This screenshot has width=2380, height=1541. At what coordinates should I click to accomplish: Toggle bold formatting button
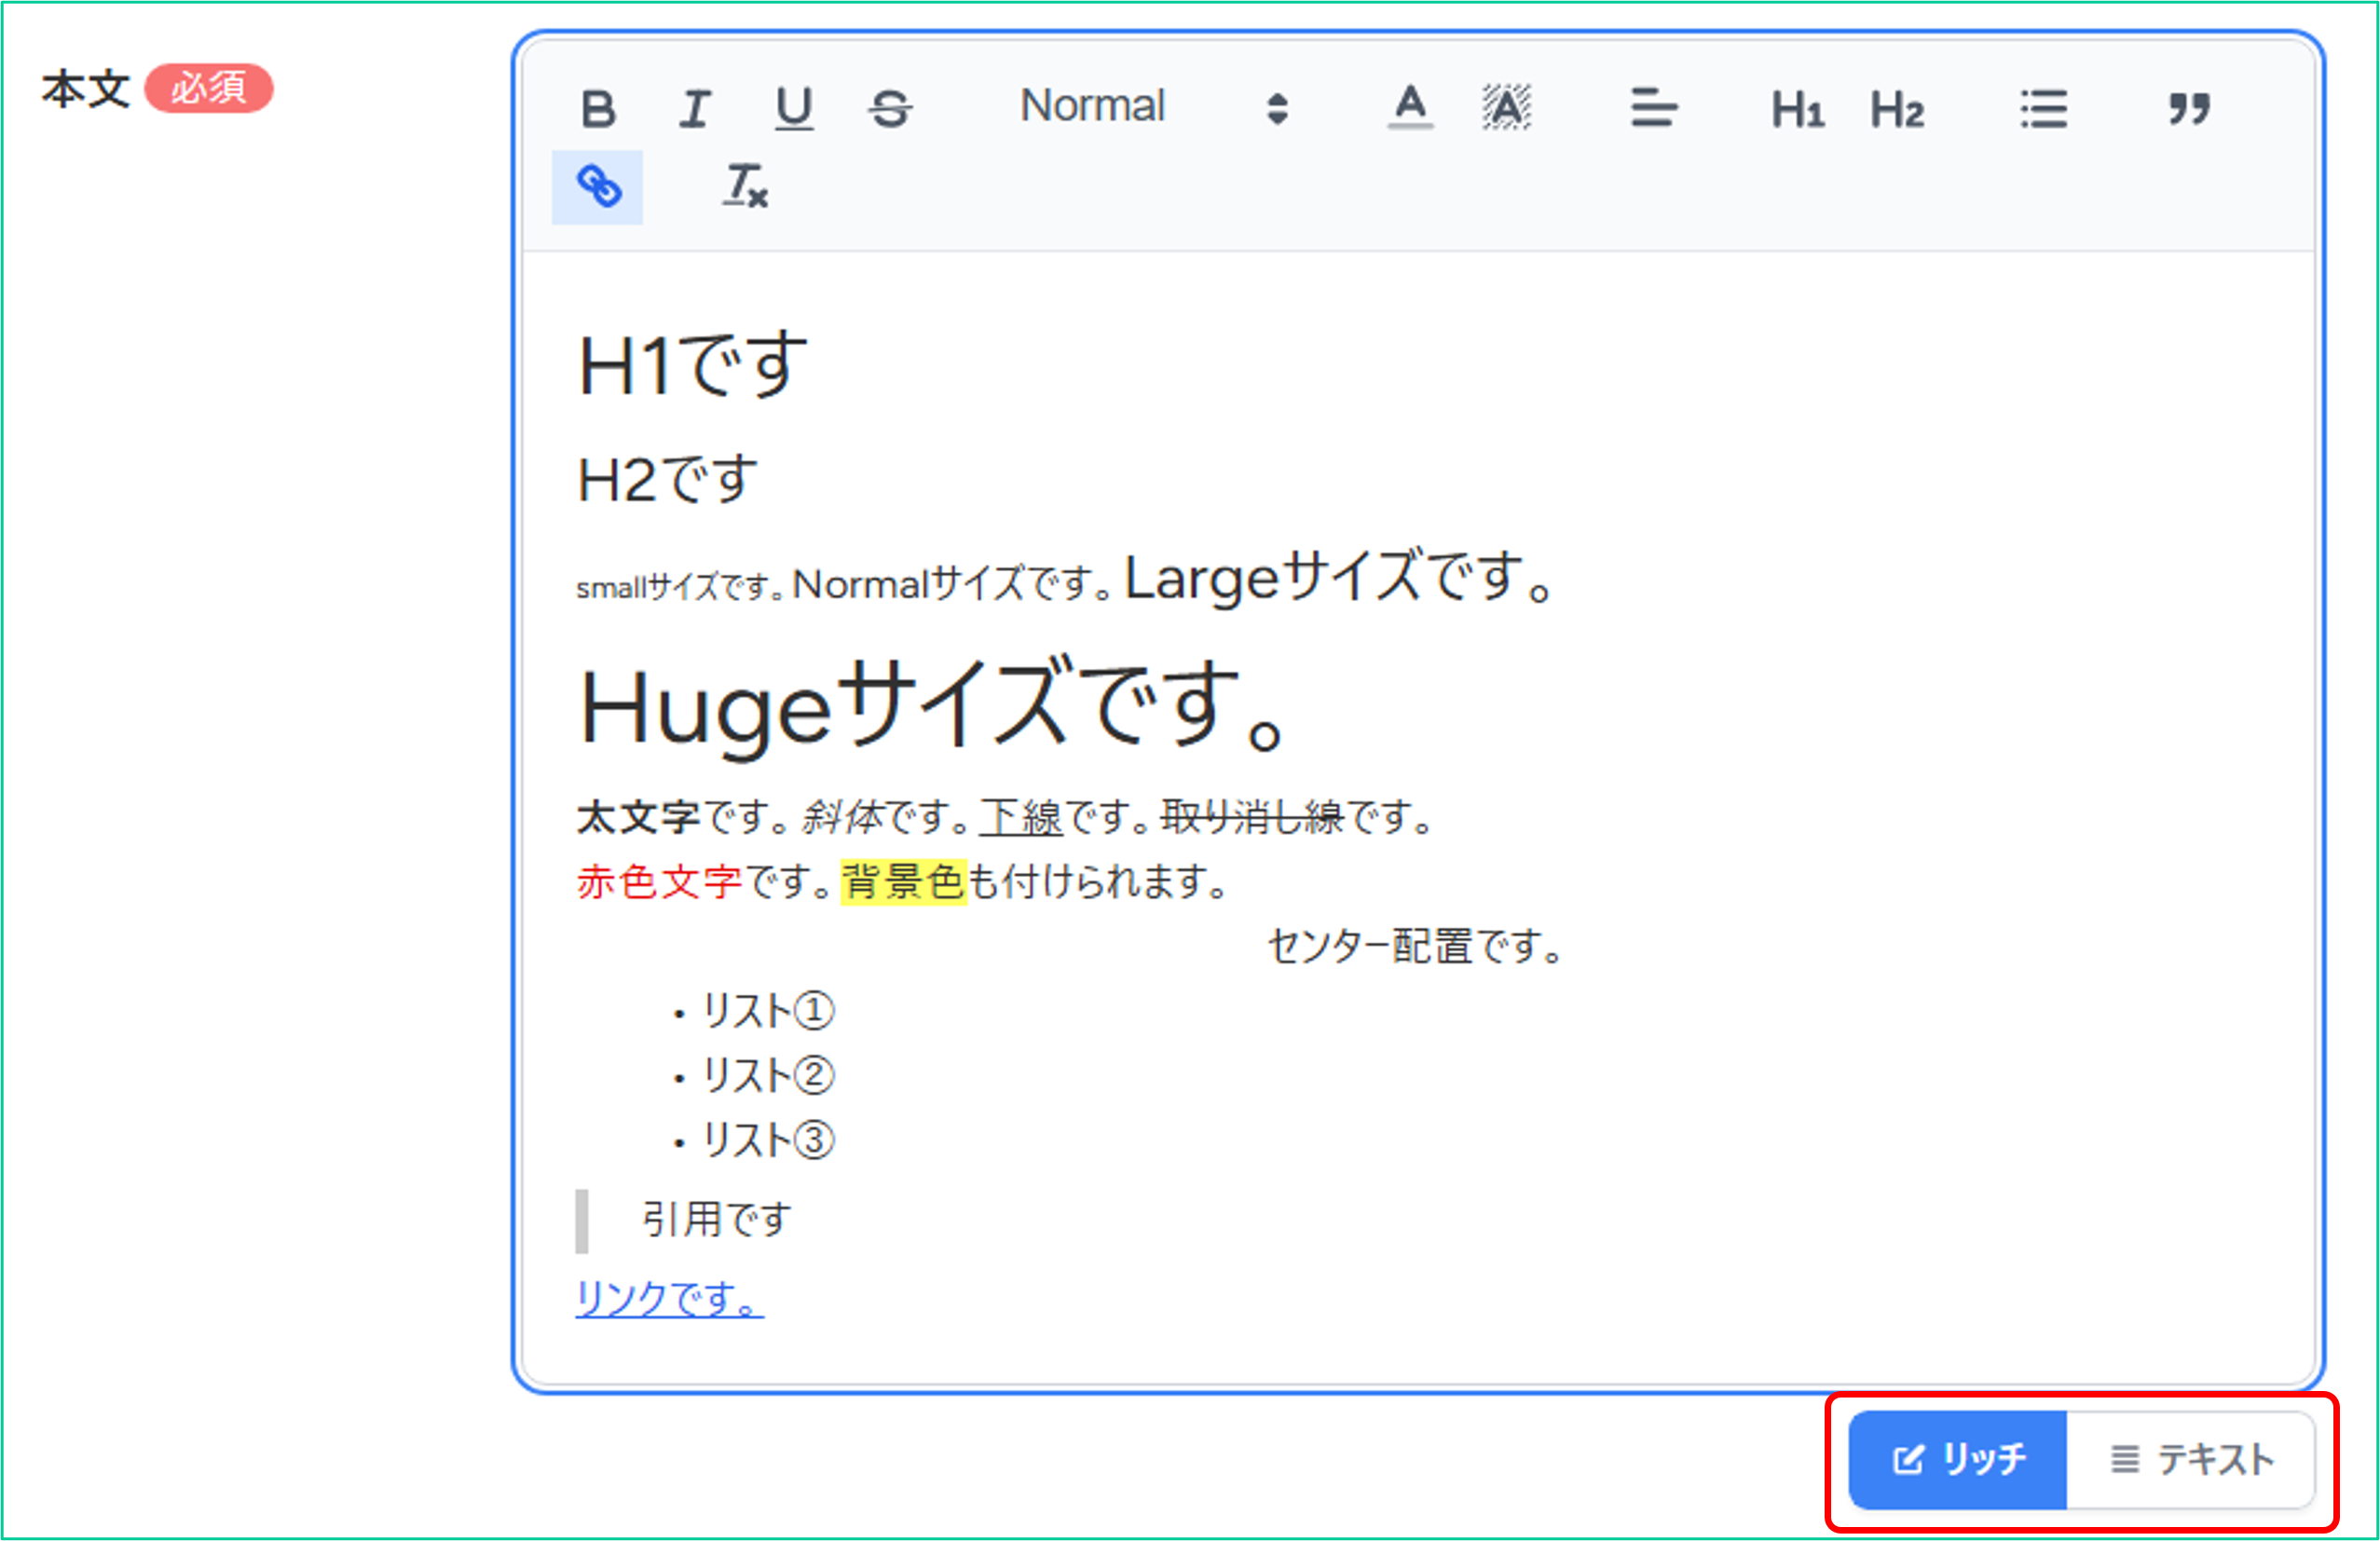pos(598,108)
